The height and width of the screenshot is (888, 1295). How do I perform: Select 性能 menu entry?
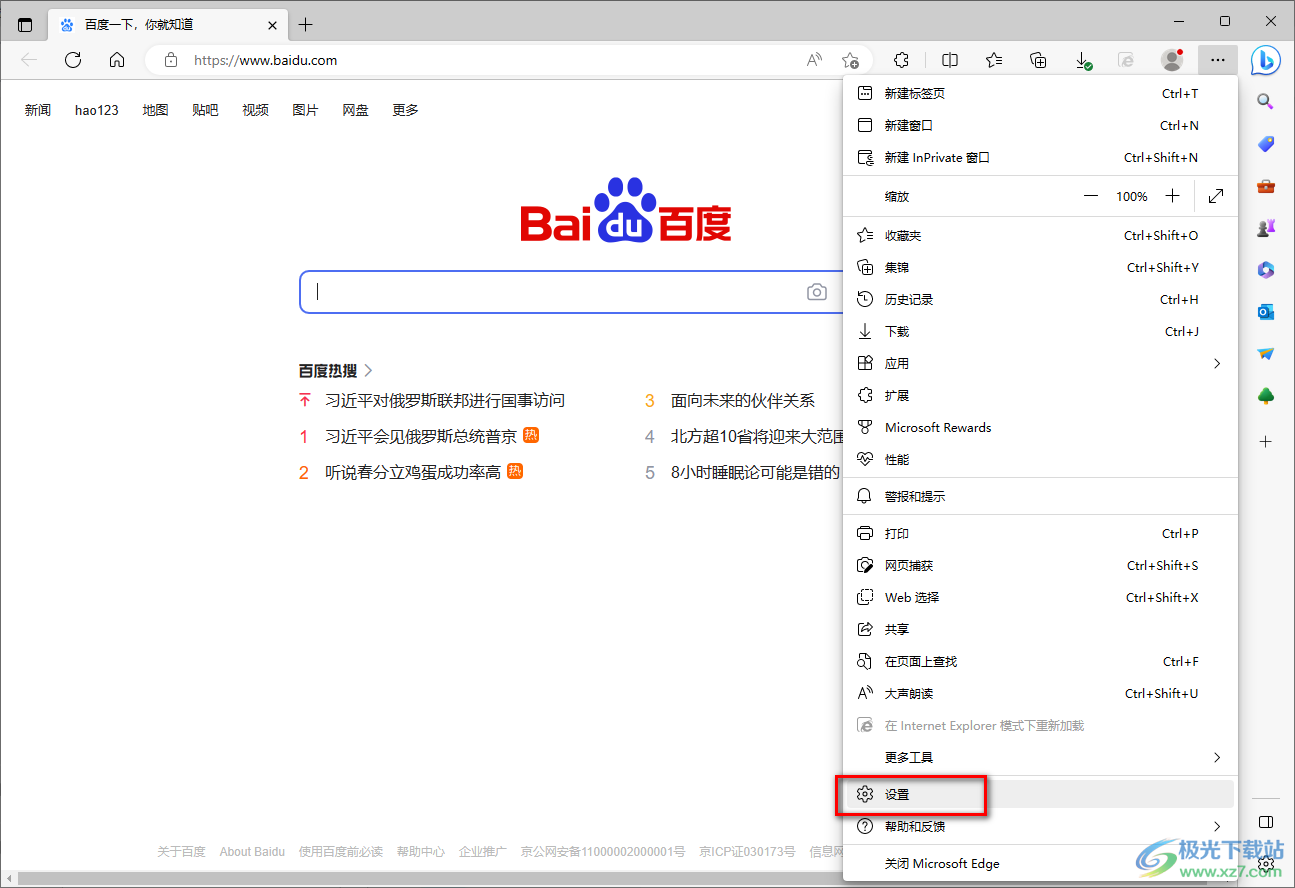pyautogui.click(x=1040, y=459)
